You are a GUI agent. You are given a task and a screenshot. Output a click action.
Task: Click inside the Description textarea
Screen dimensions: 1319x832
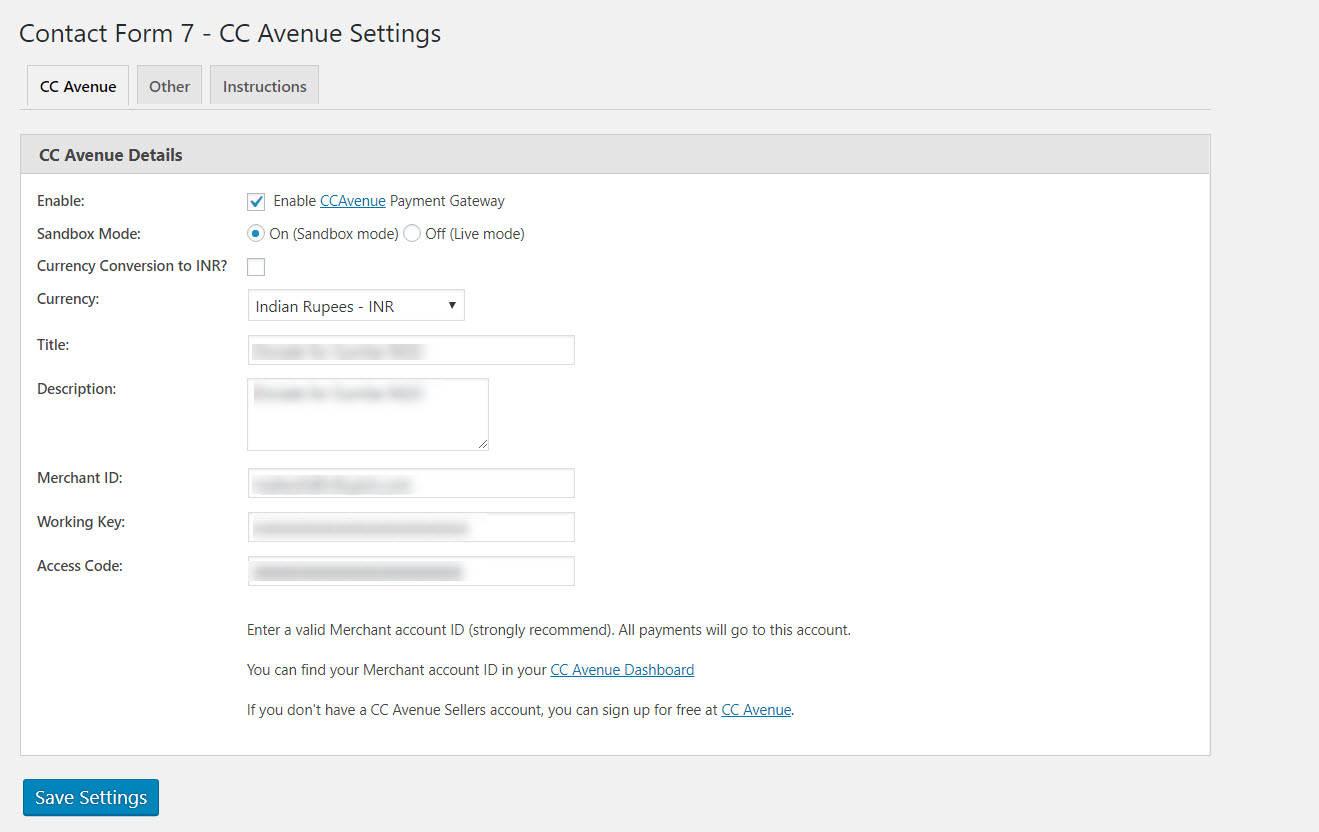367,414
